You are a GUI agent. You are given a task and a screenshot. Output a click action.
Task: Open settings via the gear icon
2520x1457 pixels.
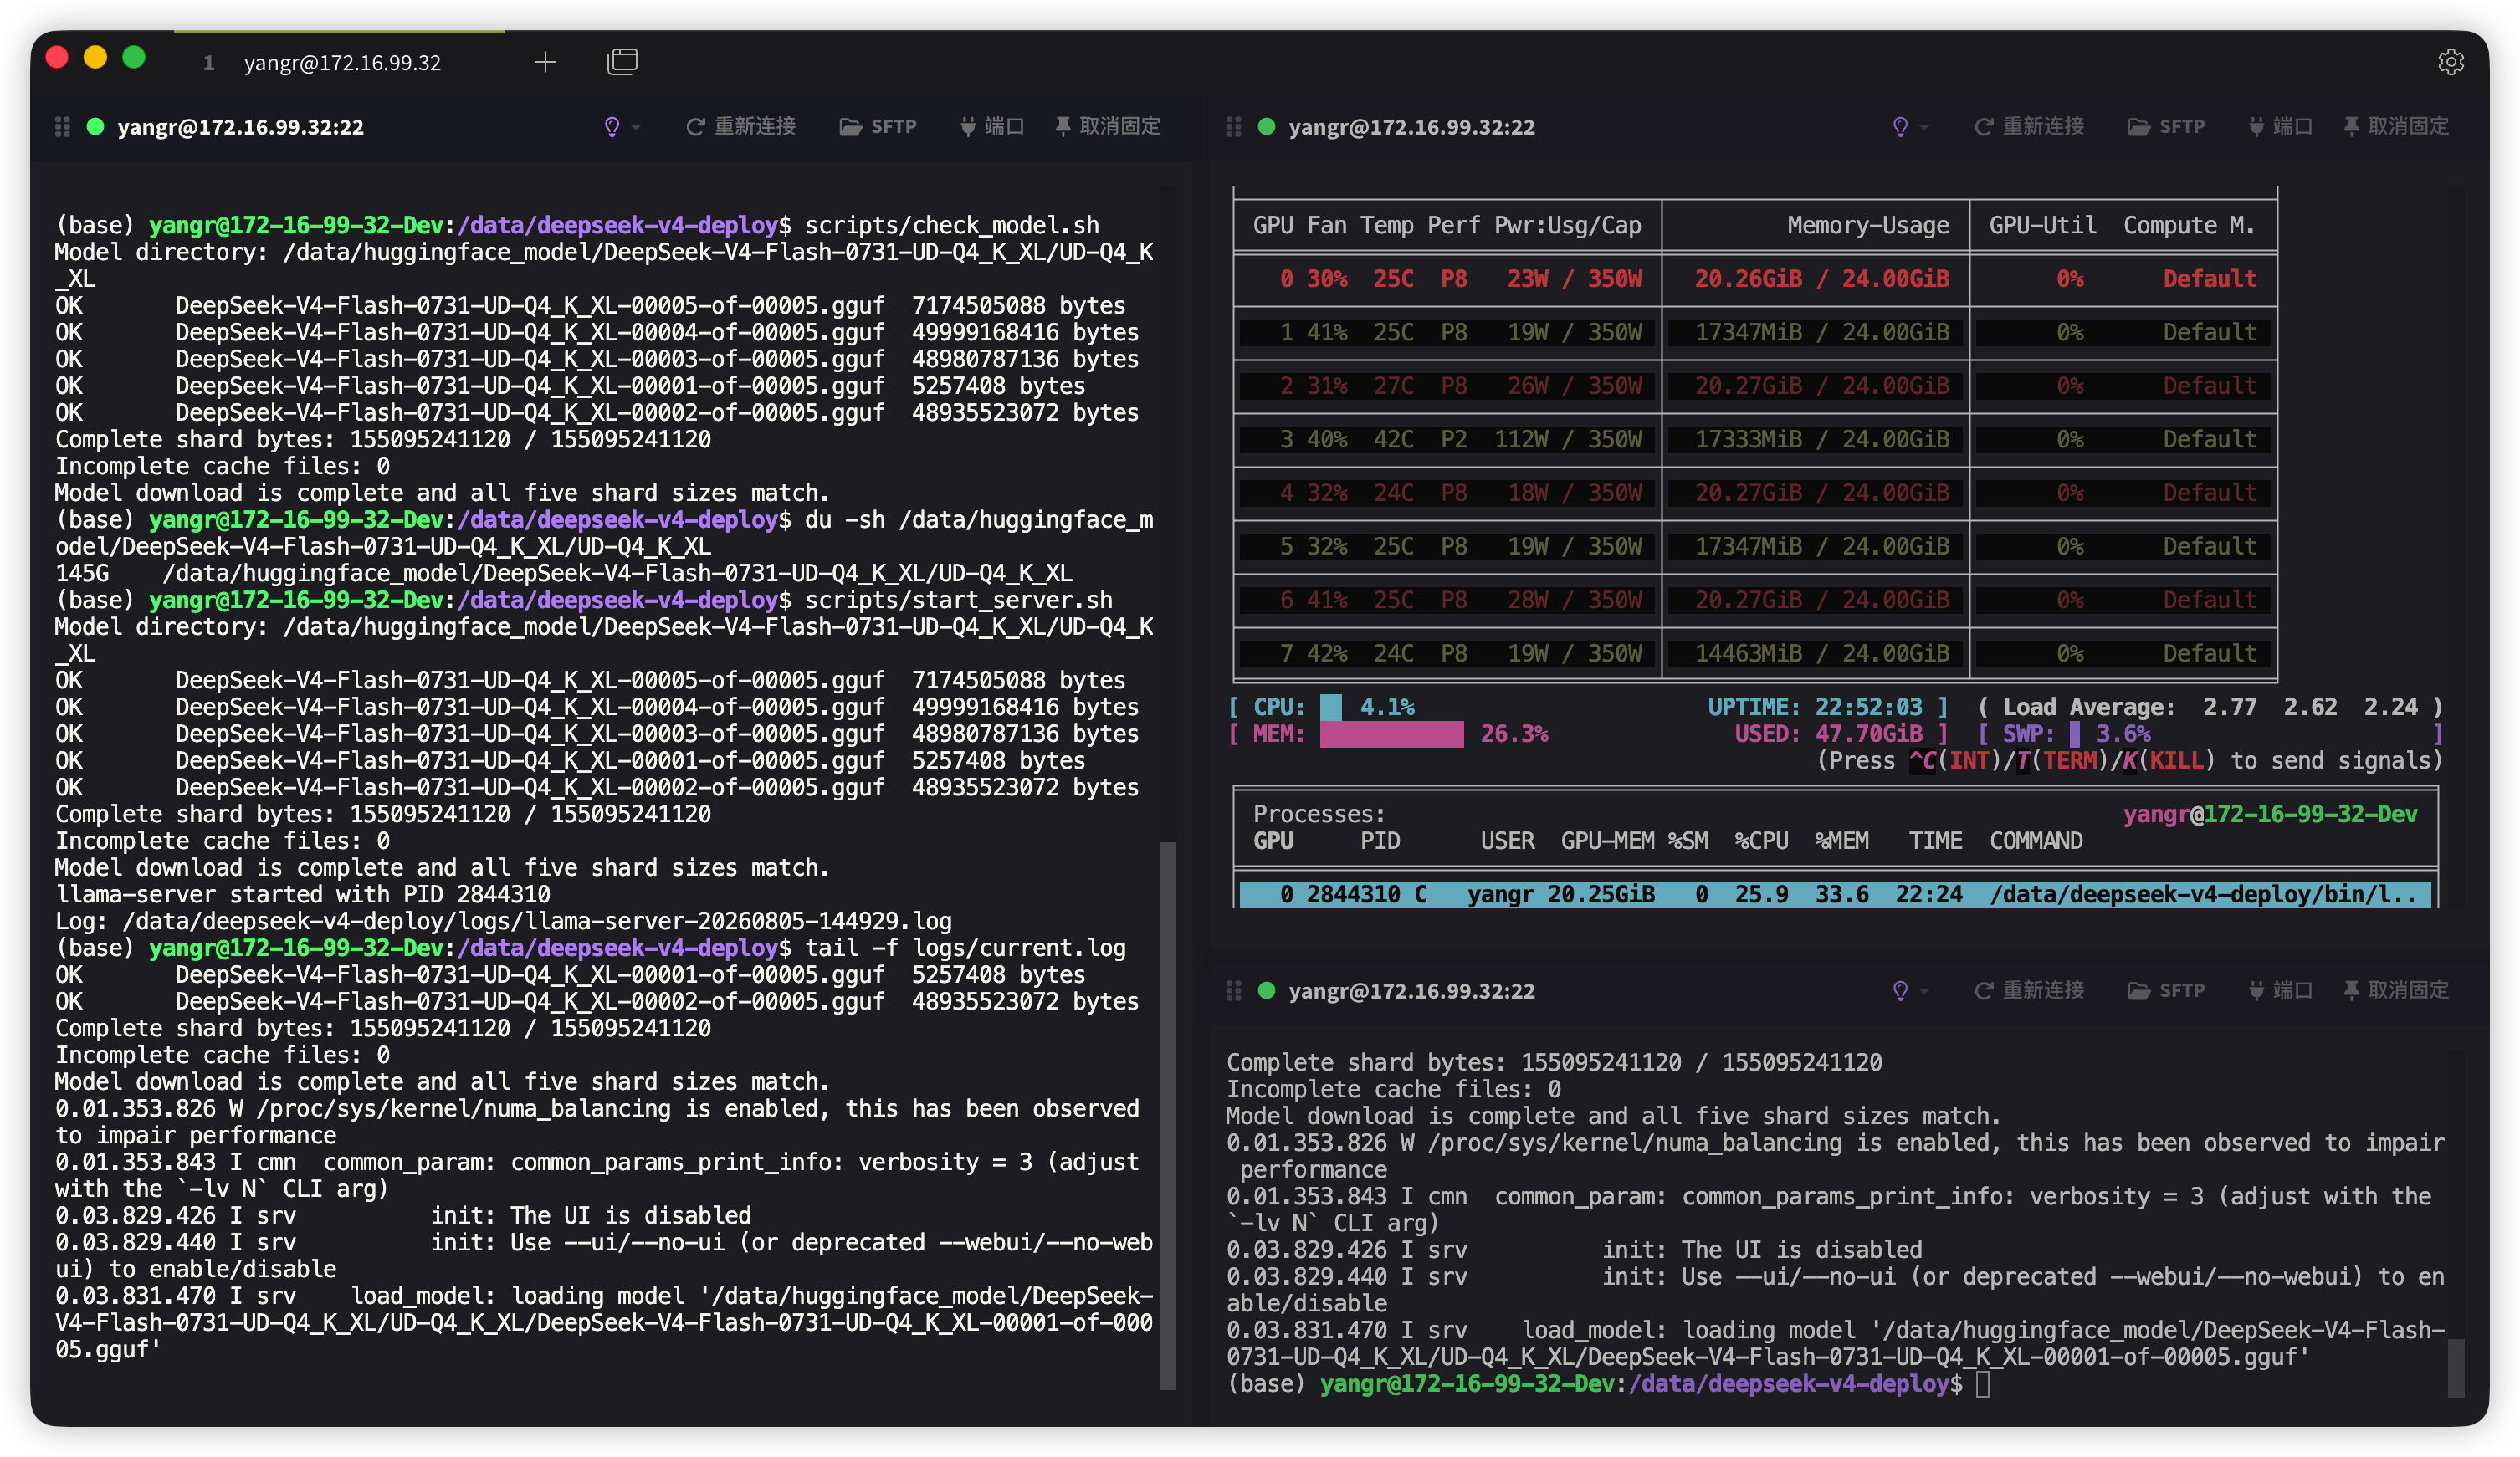pos(2450,62)
